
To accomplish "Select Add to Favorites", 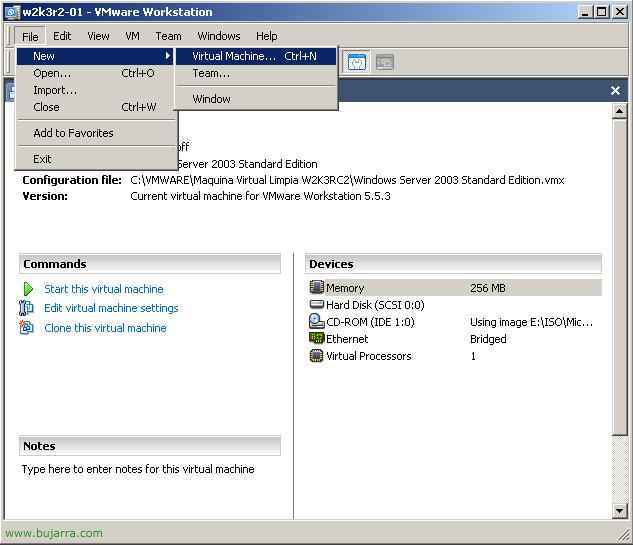I will coord(95,133).
